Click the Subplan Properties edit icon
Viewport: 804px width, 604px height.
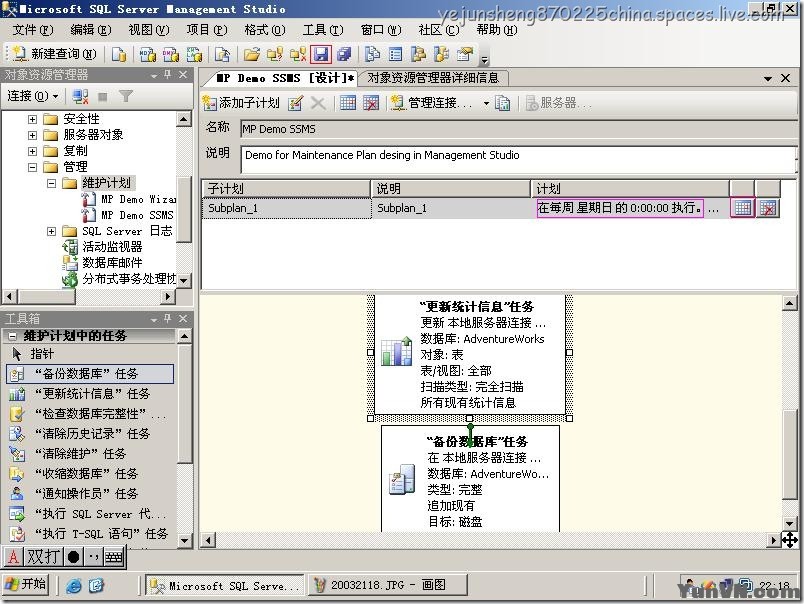pyautogui.click(x=295, y=103)
